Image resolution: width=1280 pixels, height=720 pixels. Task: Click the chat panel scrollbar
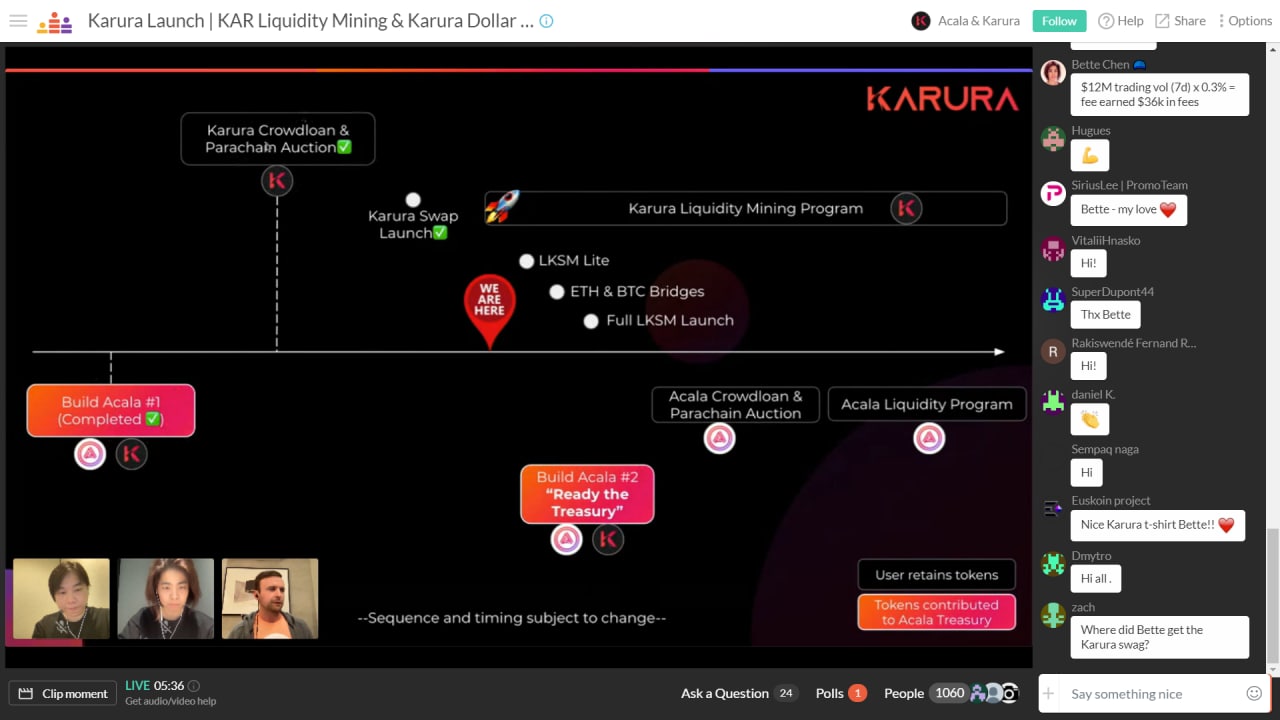[1273, 596]
